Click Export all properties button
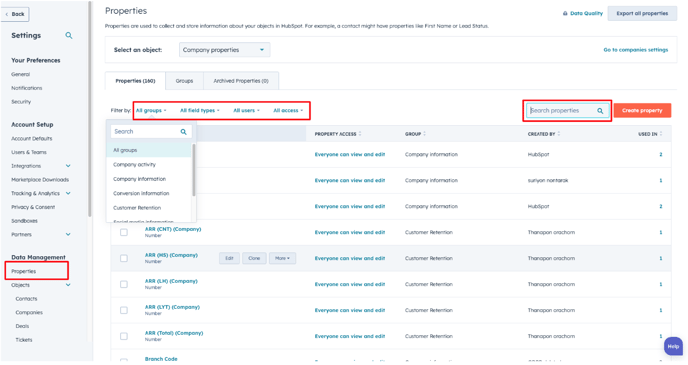The image size is (688, 365). tap(642, 14)
